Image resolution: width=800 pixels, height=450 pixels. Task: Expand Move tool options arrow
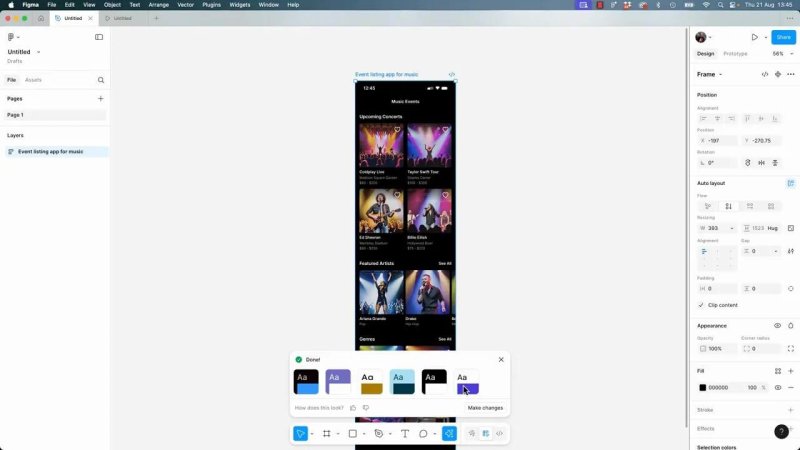coord(312,434)
